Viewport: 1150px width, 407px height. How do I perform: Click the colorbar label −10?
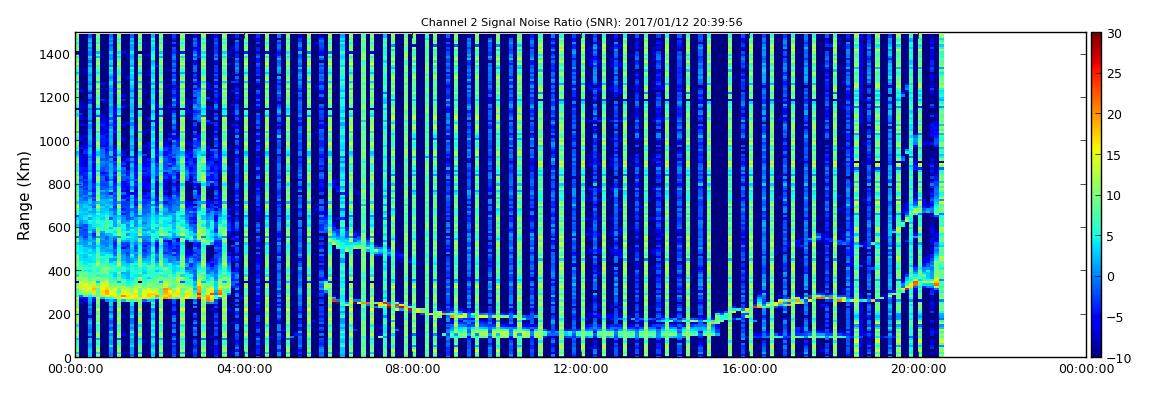[1118, 357]
